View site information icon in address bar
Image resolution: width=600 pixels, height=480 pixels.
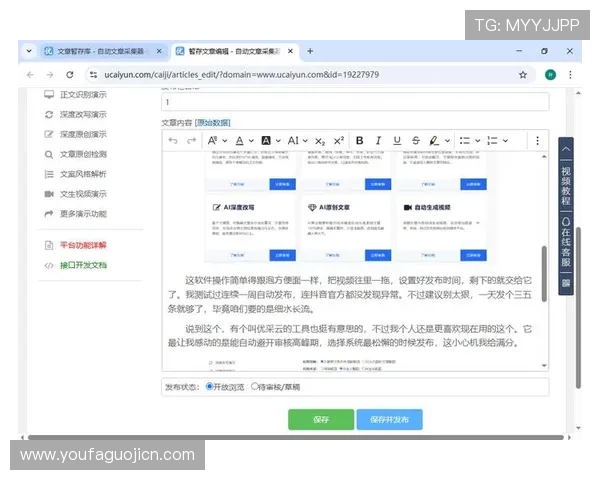coord(93,75)
